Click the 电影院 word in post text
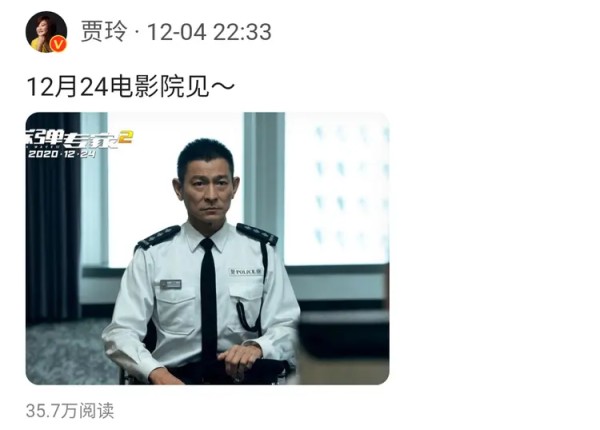 (x=148, y=87)
